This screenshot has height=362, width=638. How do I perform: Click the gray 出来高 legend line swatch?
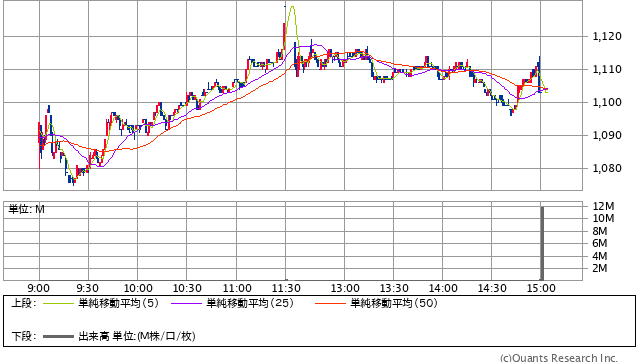(58, 336)
